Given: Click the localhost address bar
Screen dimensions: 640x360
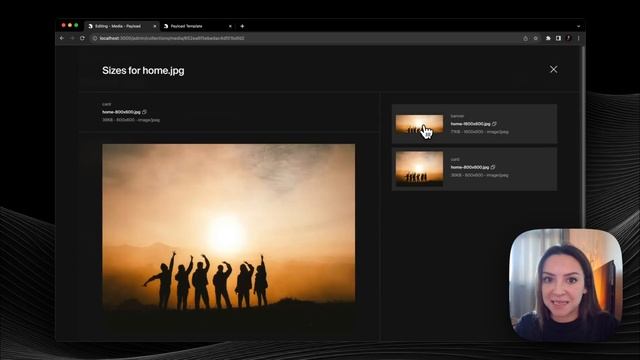Looking at the screenshot, I should pyautogui.click(x=306, y=38).
